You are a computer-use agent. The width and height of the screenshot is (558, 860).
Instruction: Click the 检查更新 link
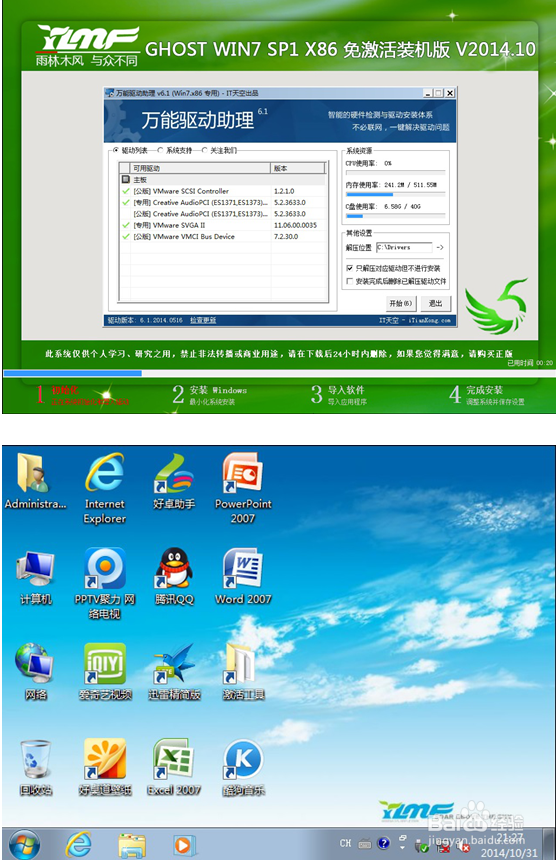pos(203,320)
